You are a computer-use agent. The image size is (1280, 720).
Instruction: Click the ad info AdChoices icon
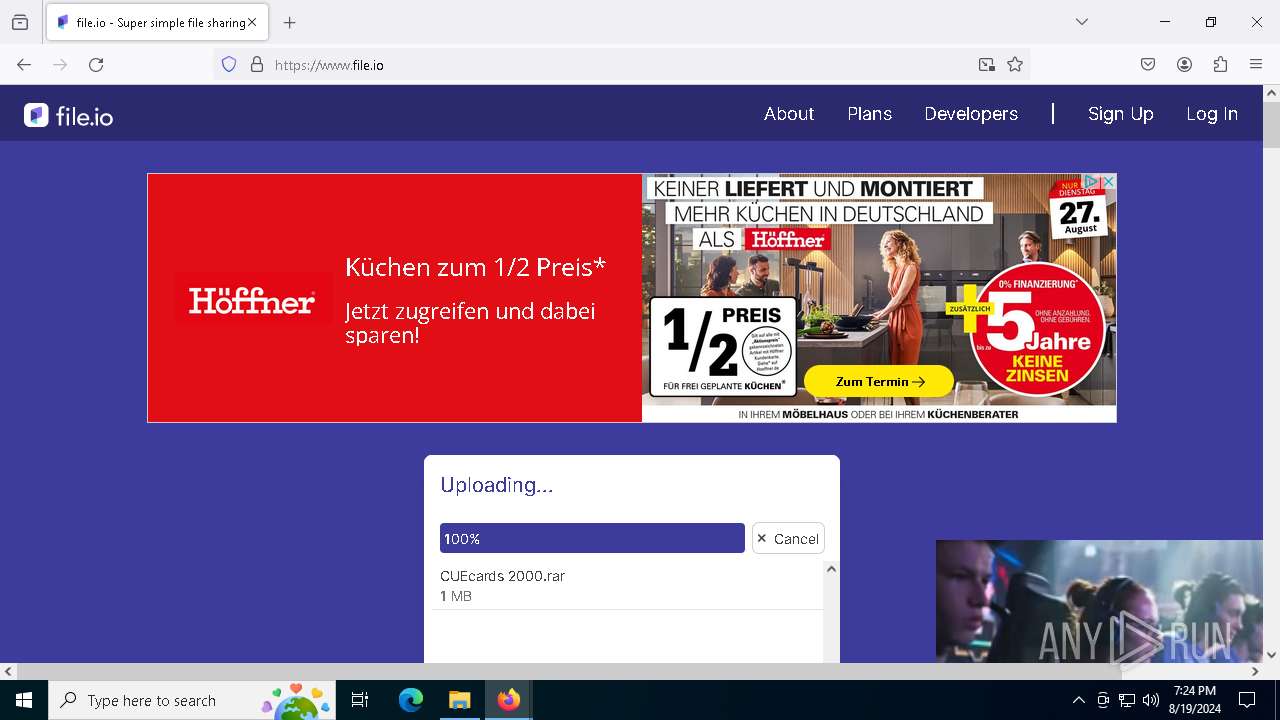1092,182
